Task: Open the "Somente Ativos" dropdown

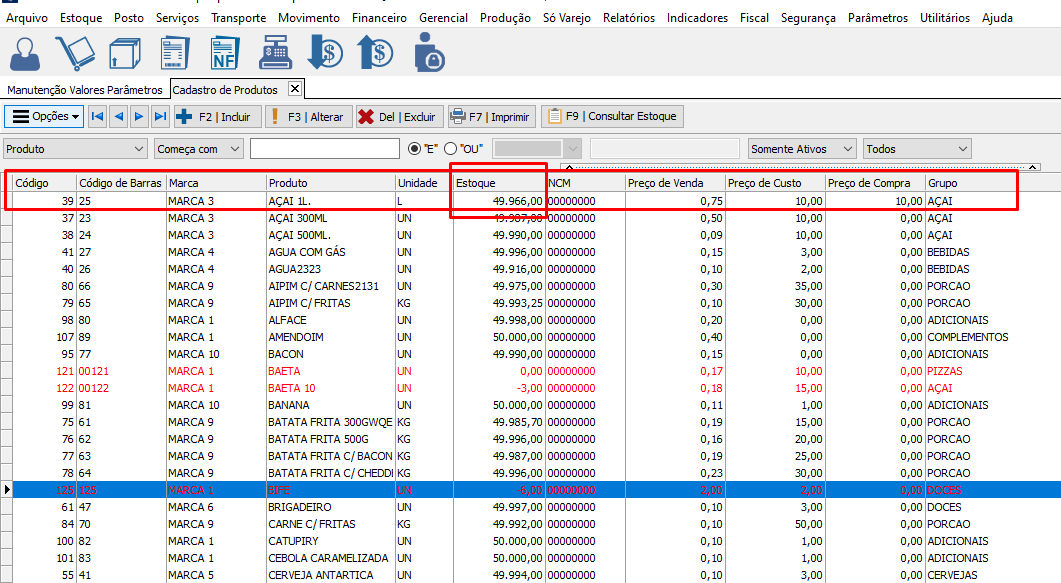Action: click(848, 149)
